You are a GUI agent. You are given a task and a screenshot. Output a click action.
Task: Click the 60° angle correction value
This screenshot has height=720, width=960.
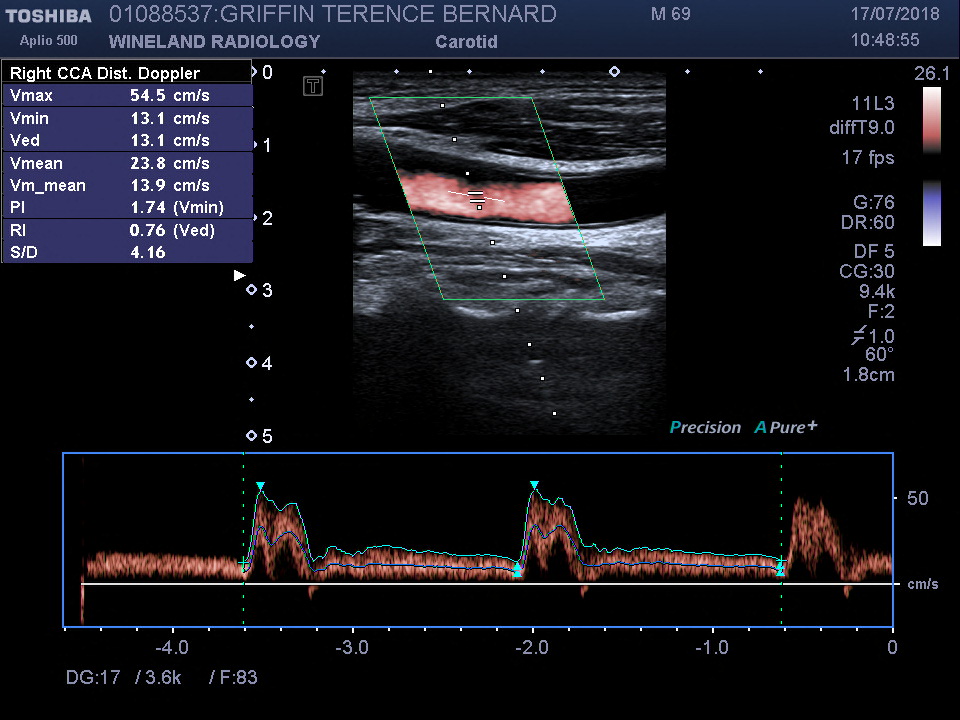[x=879, y=354]
